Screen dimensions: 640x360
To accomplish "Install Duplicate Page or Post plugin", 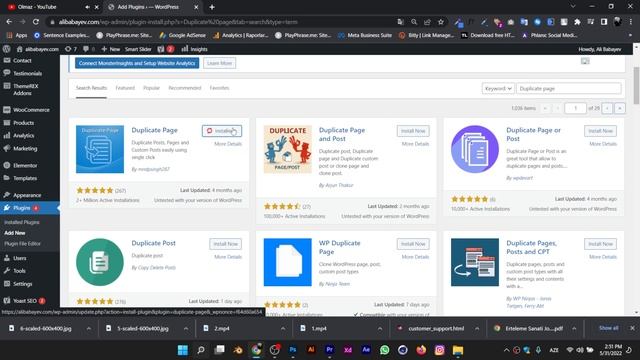I will [x=600, y=131].
